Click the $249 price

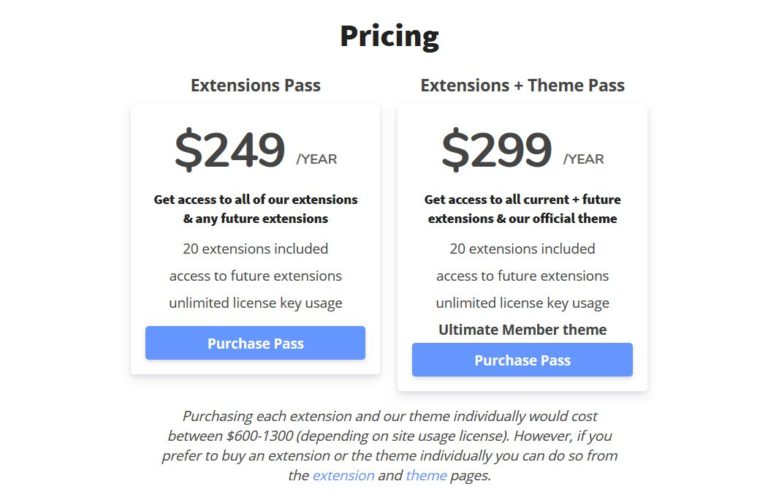pyautogui.click(x=230, y=151)
